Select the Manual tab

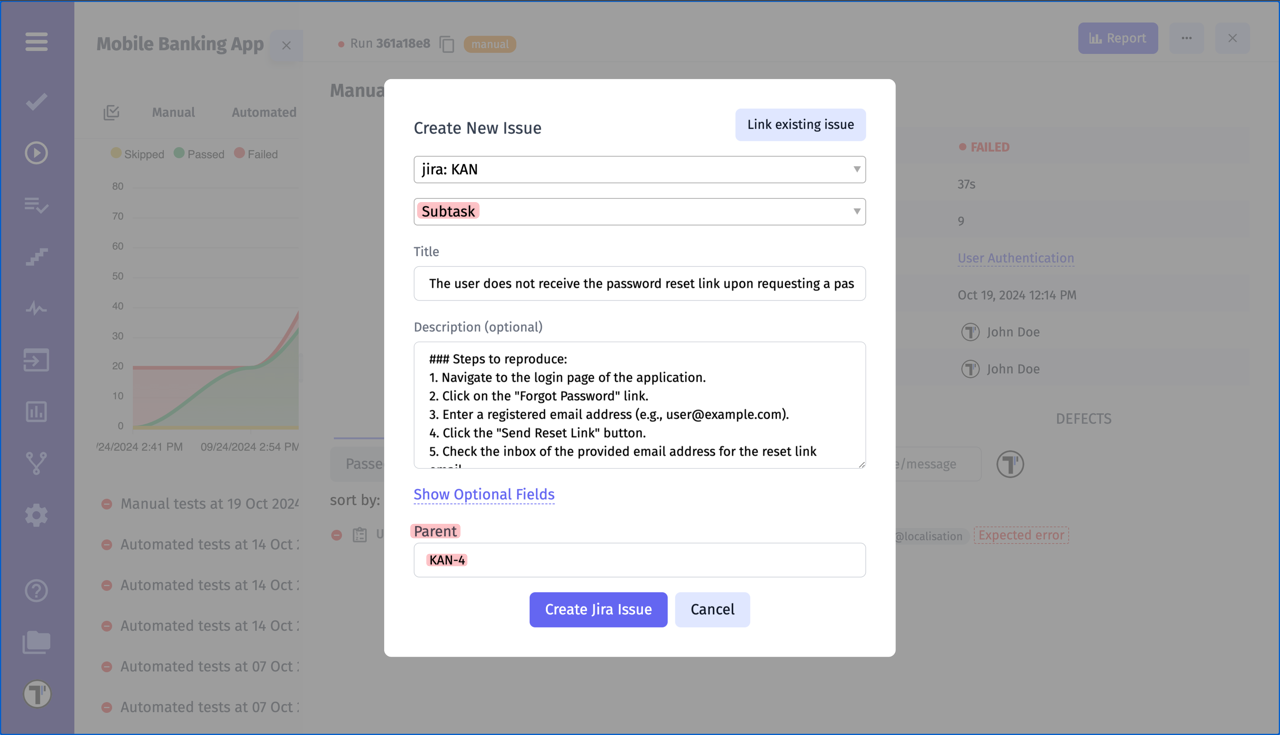[173, 112]
